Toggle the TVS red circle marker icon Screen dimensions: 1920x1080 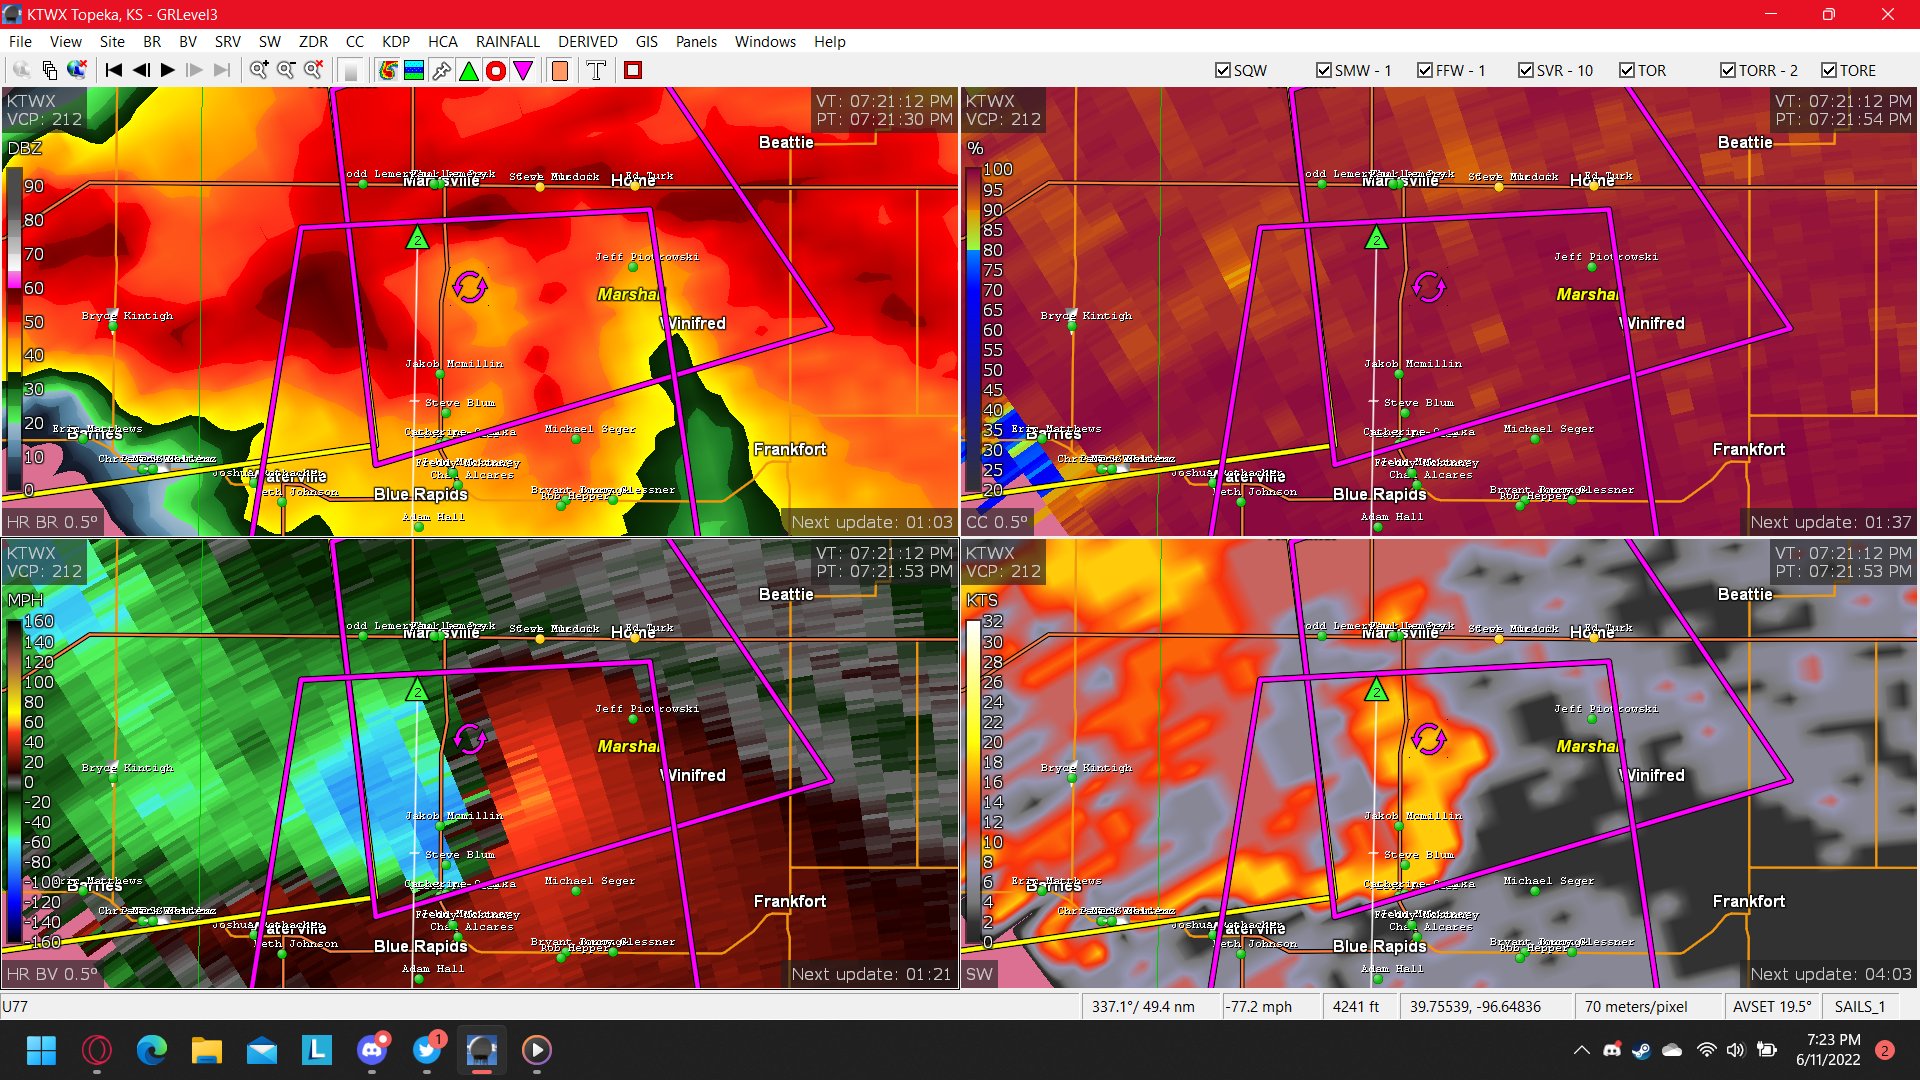click(495, 70)
